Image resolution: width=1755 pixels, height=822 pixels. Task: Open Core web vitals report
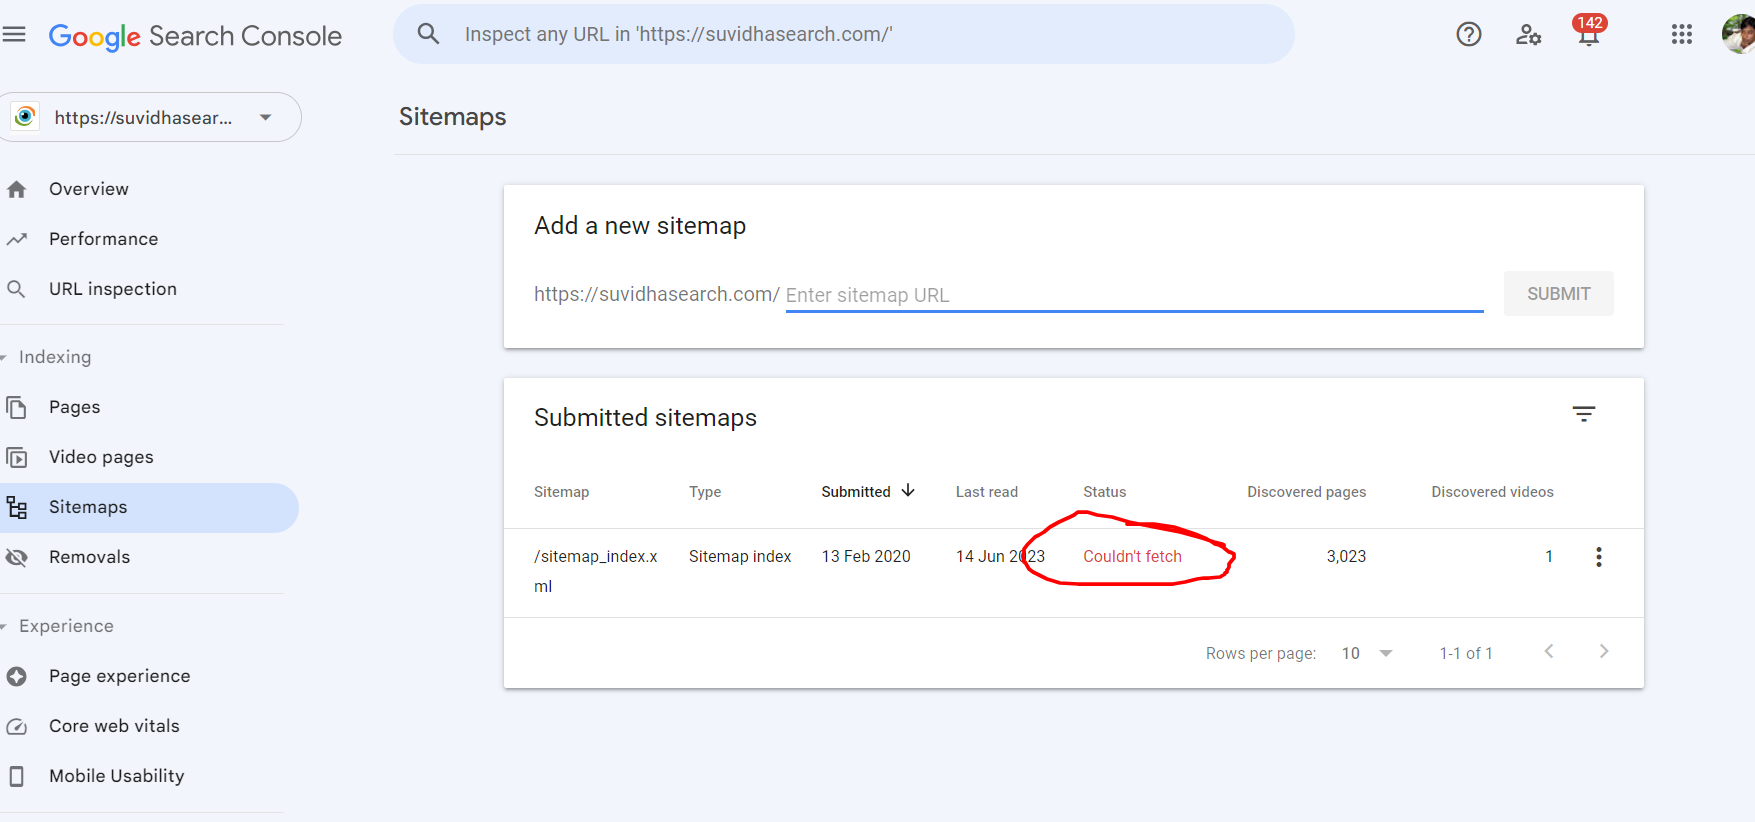tap(114, 726)
